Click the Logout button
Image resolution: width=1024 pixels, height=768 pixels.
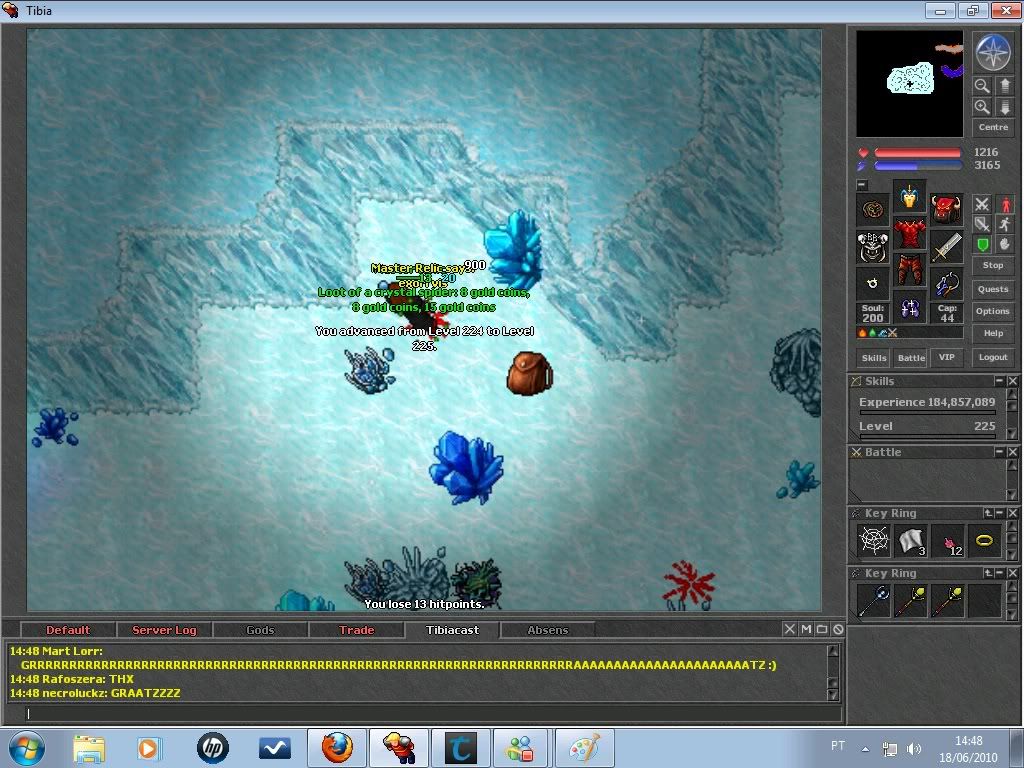992,357
